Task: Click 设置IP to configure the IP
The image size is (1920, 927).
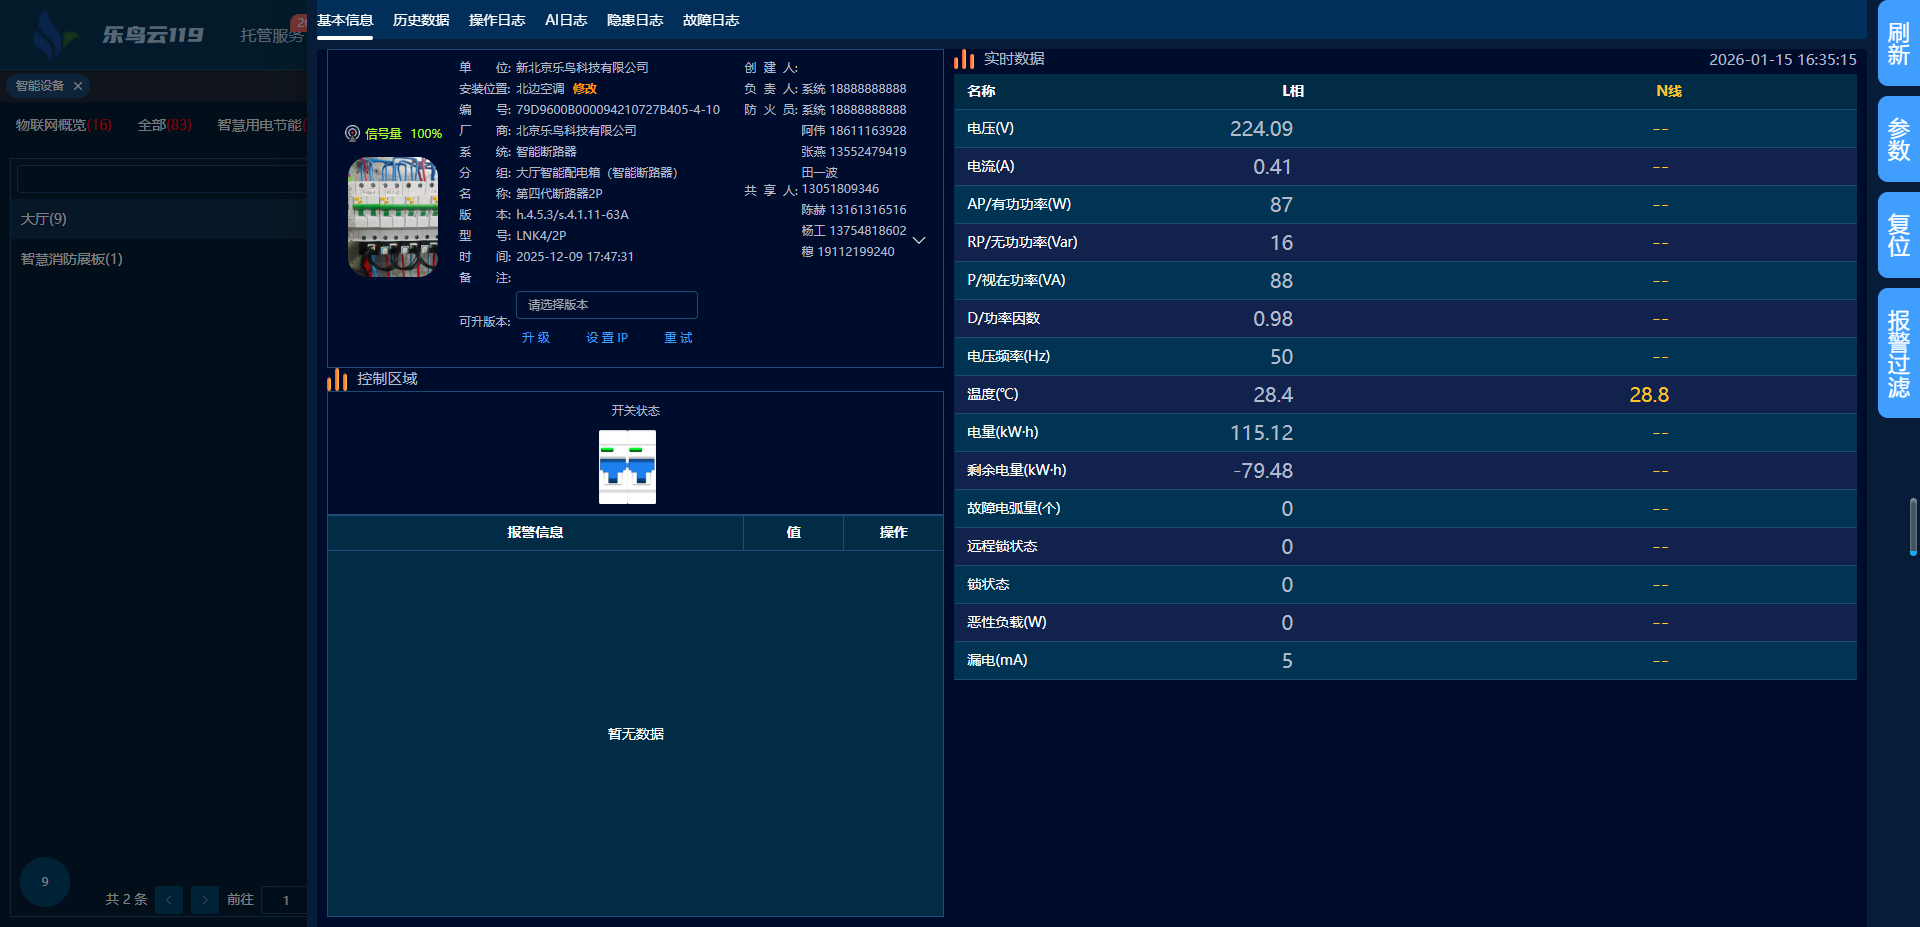Action: point(607,338)
